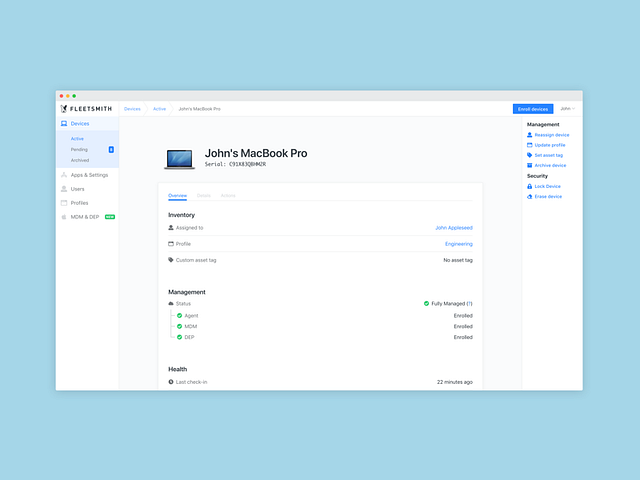Click the DEP Enrolled status text
The image size is (640, 480).
point(463,337)
